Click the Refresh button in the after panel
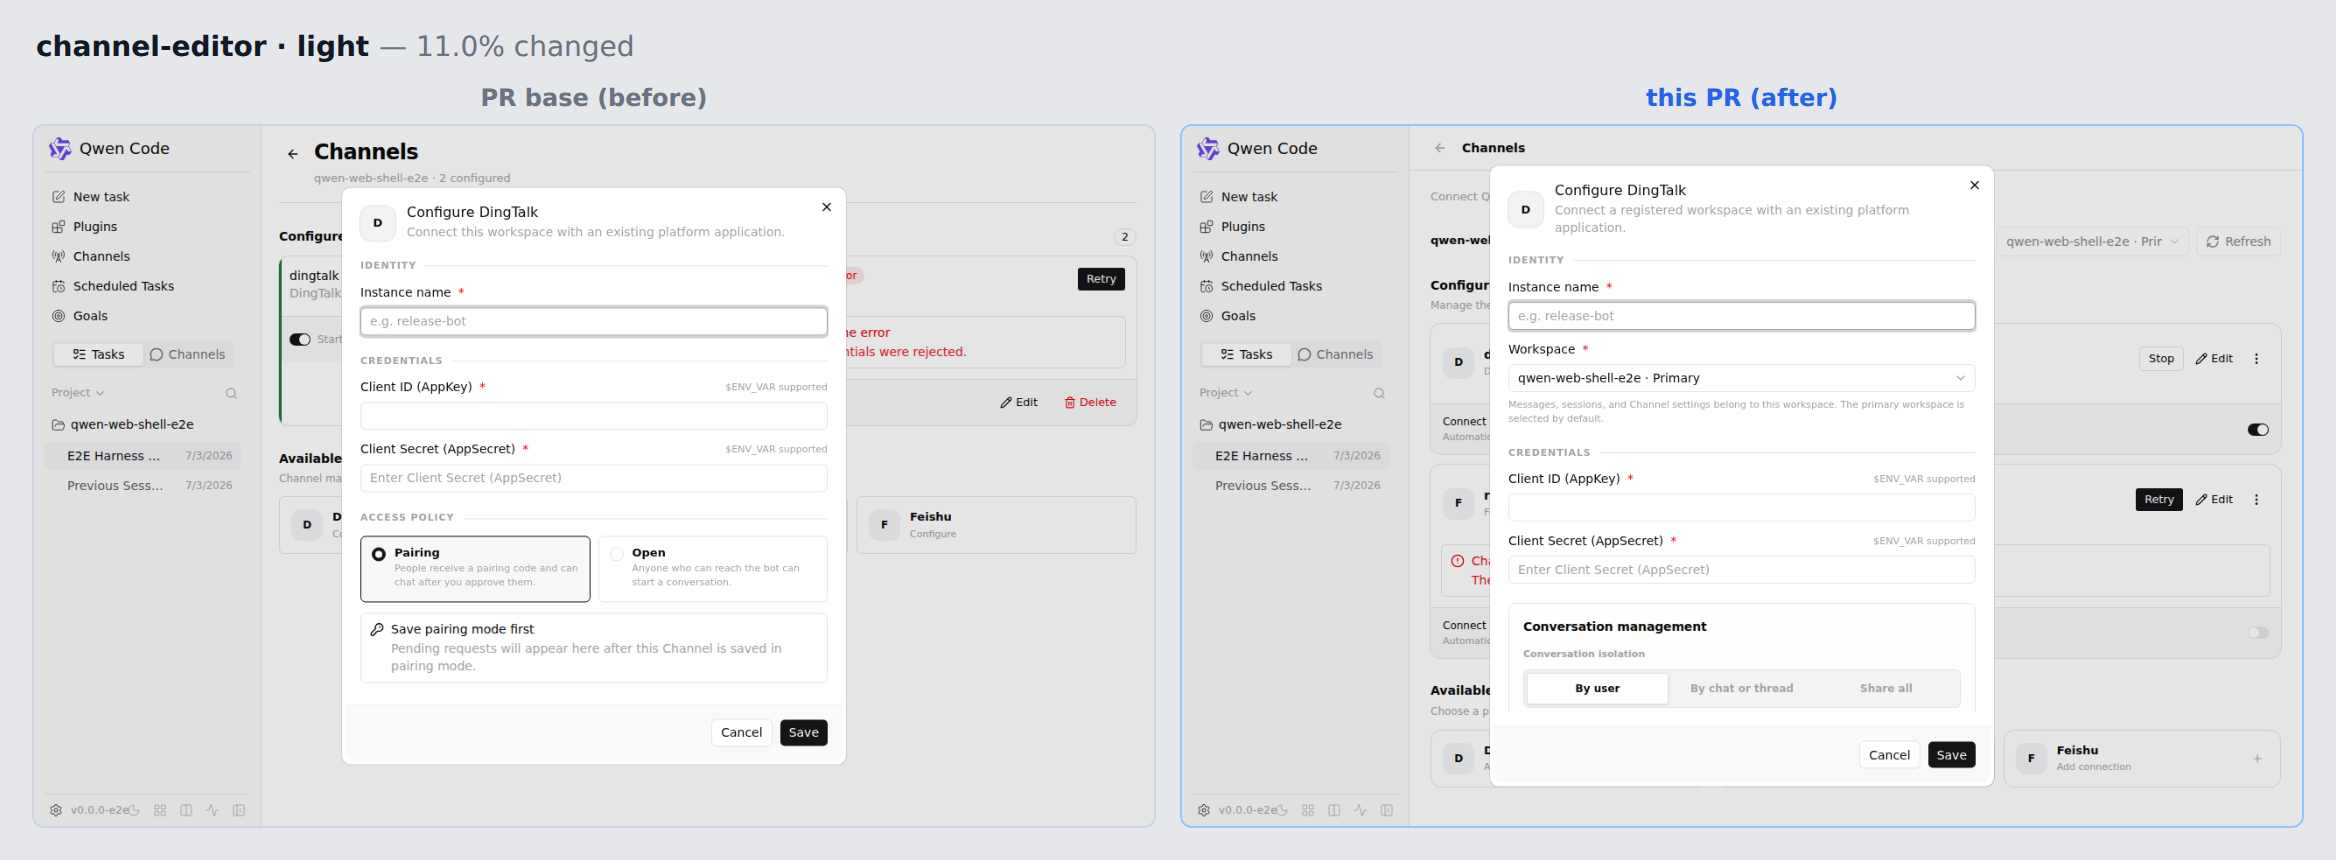Image resolution: width=2336 pixels, height=860 pixels. pyautogui.click(x=2239, y=242)
